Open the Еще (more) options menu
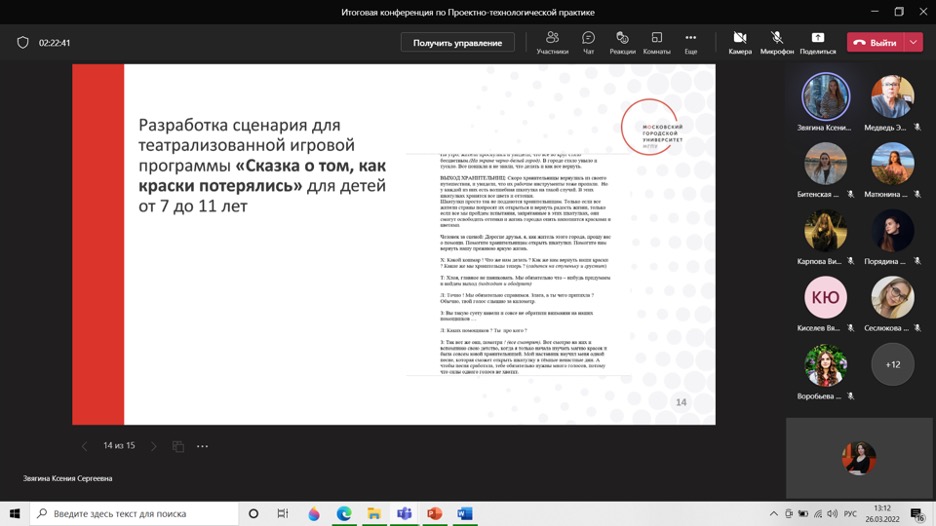Viewport: 936px width, 526px height. click(690, 42)
